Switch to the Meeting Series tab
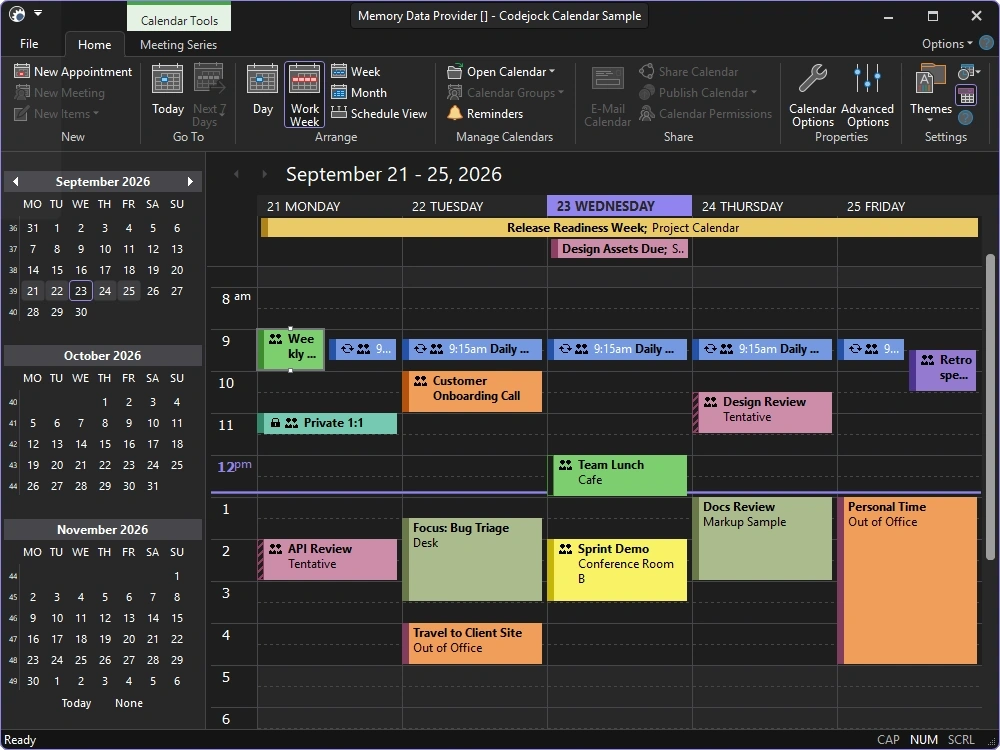 [x=178, y=45]
